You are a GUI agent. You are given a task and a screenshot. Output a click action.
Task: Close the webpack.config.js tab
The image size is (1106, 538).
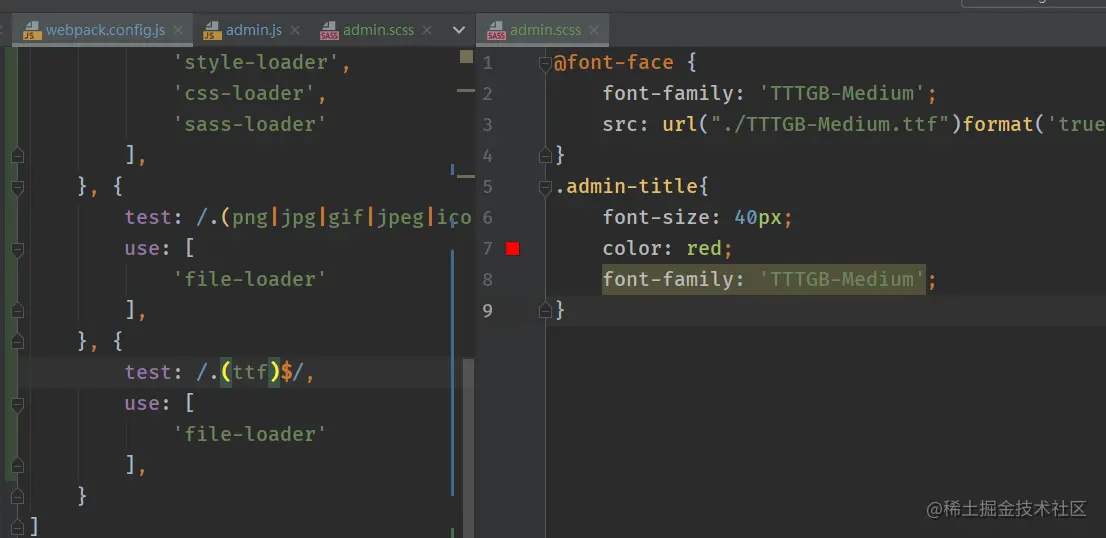click(x=178, y=30)
